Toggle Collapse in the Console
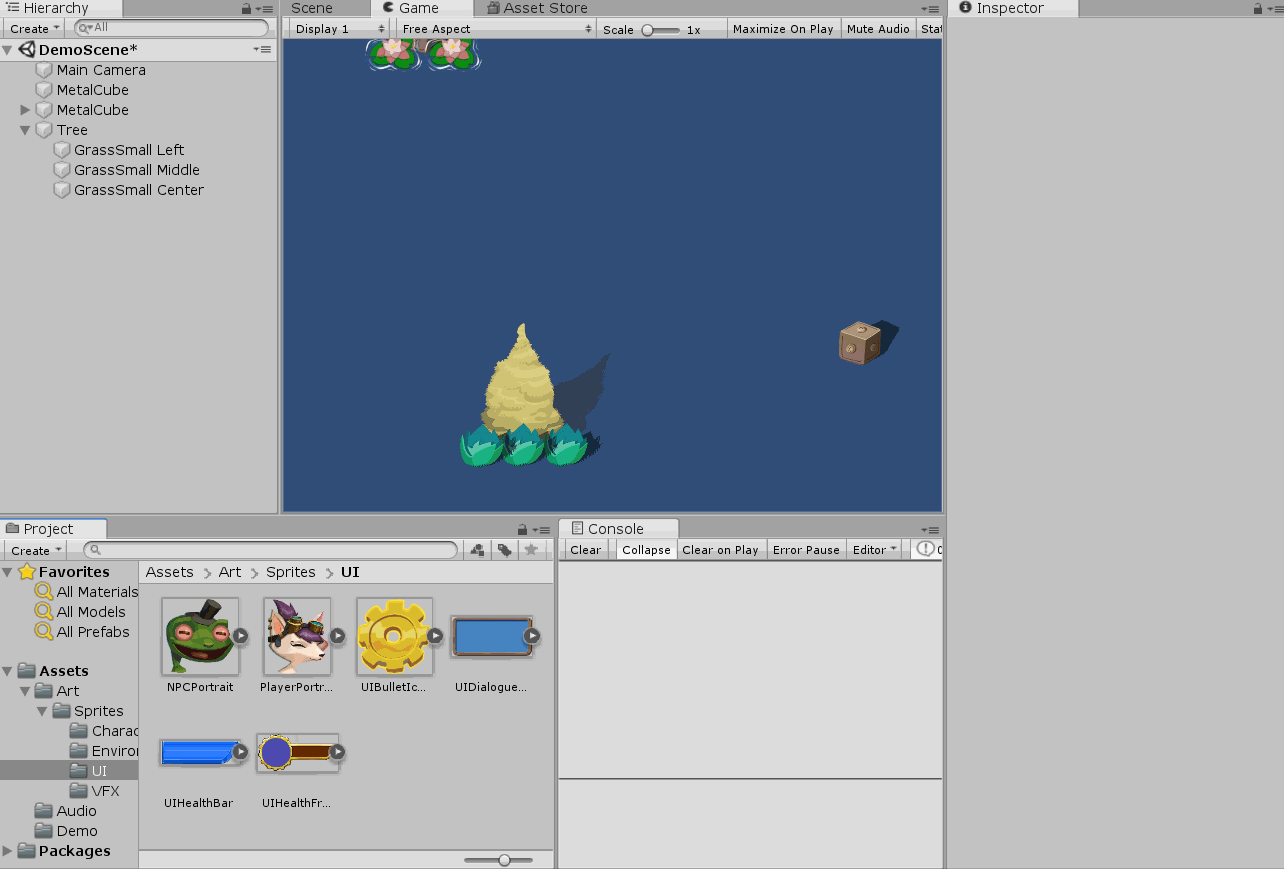The width and height of the screenshot is (1284, 869). (646, 550)
